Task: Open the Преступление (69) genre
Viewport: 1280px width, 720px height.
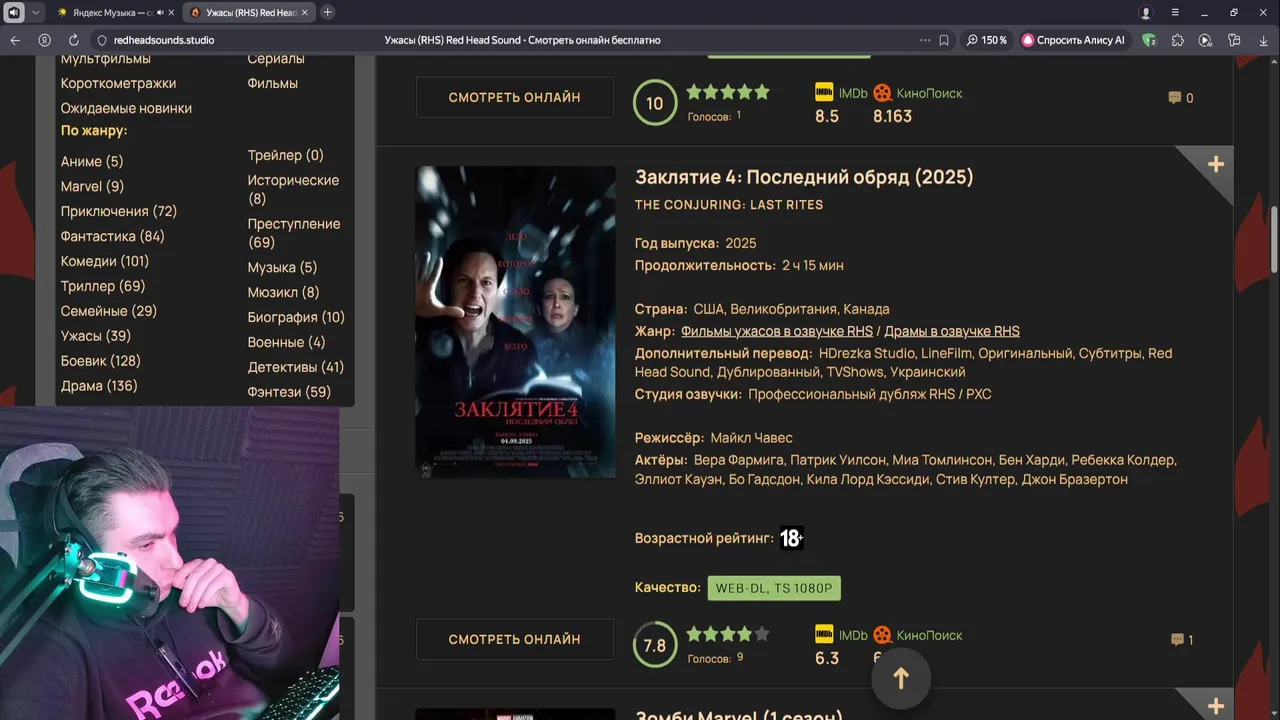Action: coord(294,232)
